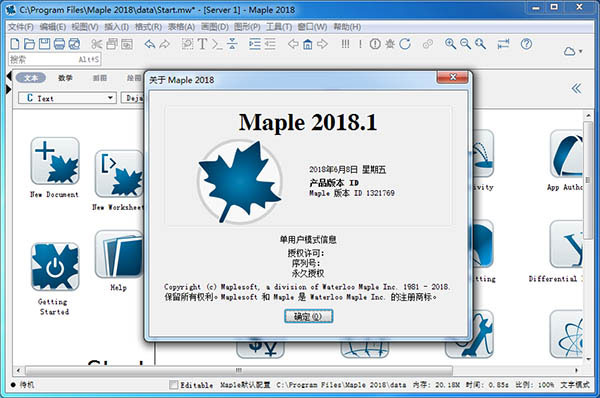Open the 帮助(H) menu
Screen dimensions: 600x398
coord(347,27)
